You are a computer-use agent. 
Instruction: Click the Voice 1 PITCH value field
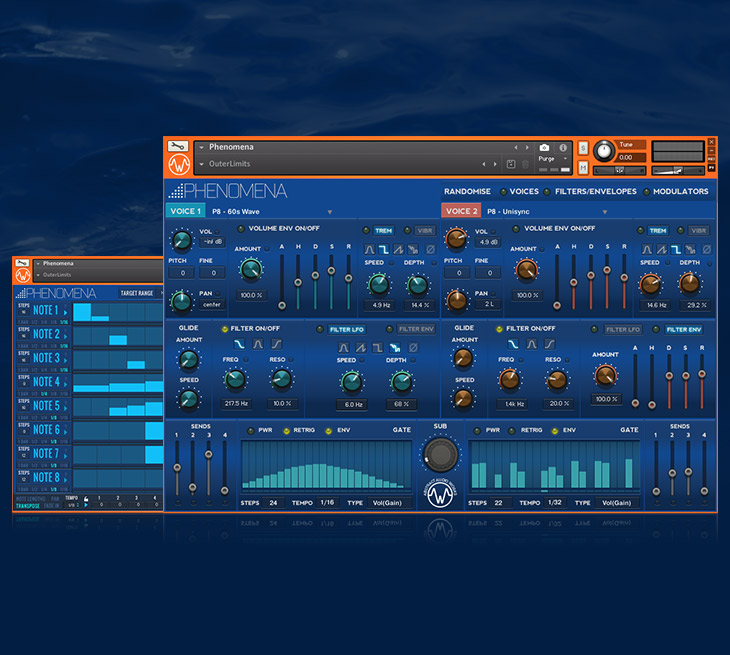coord(182,273)
